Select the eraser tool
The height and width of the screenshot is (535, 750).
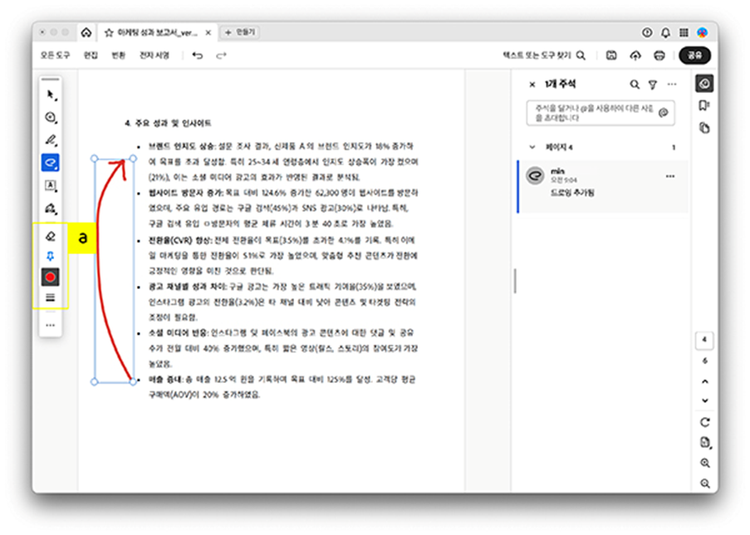click(x=51, y=236)
